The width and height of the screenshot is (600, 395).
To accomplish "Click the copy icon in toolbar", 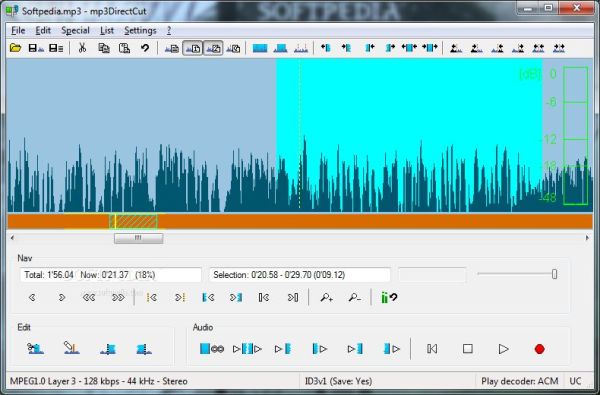I will (104, 48).
